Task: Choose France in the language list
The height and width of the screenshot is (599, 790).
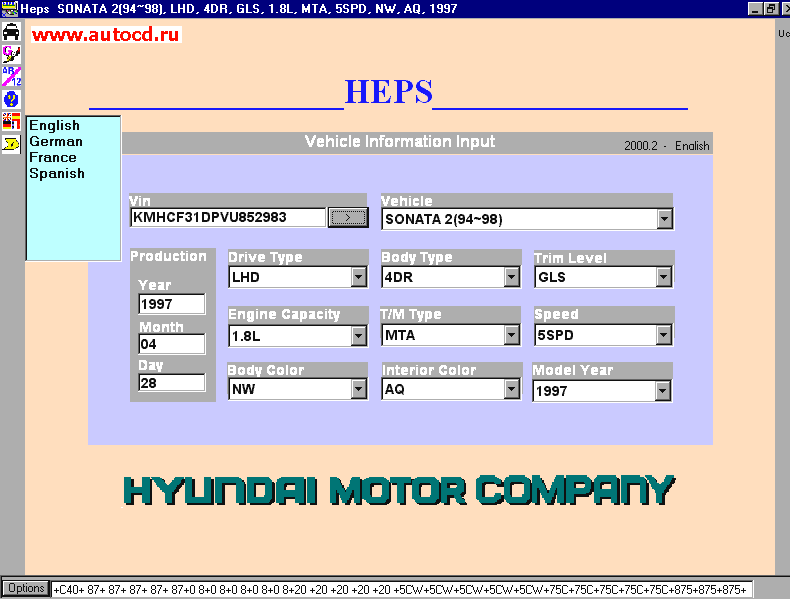Action: pos(53,157)
